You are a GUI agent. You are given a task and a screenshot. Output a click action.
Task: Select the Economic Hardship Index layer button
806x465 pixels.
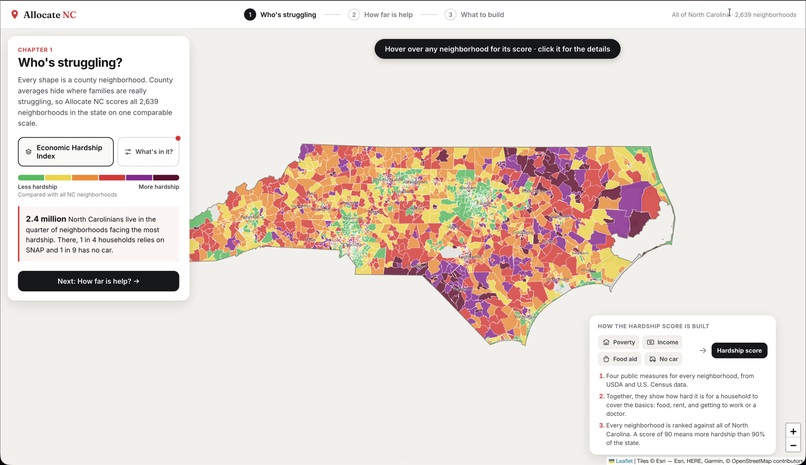pos(66,152)
